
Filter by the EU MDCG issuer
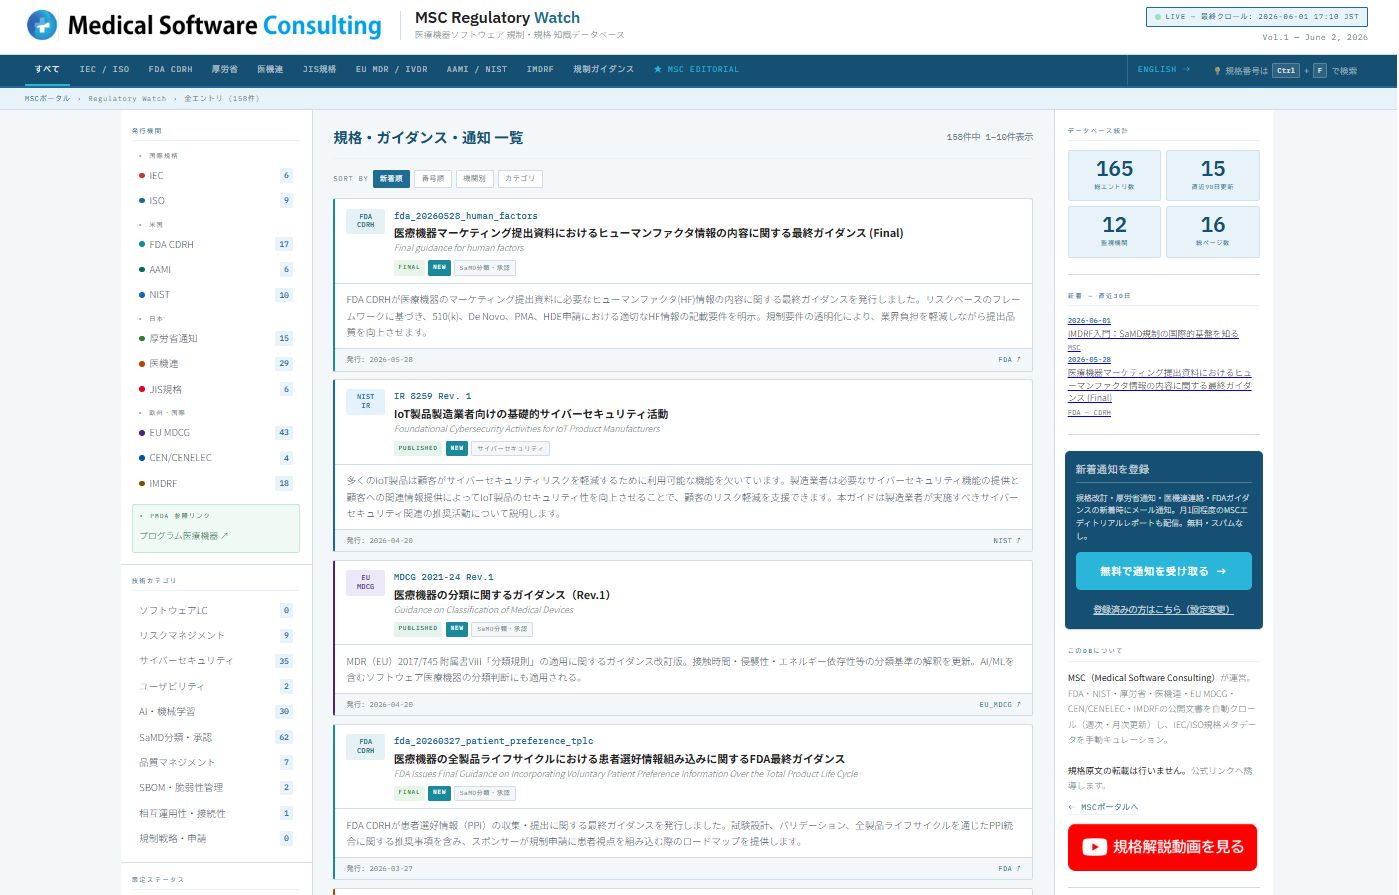click(215, 433)
